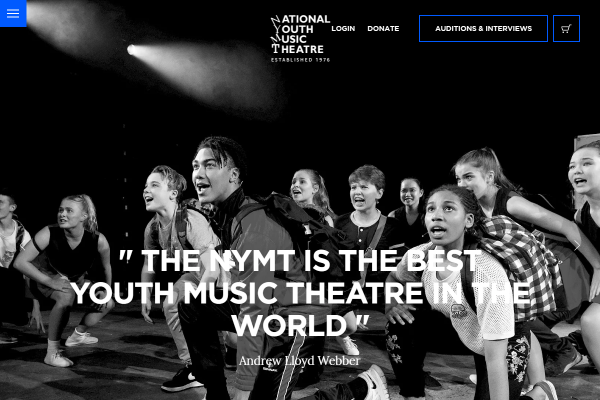Open the Login page
600x400 pixels.
tap(343, 29)
